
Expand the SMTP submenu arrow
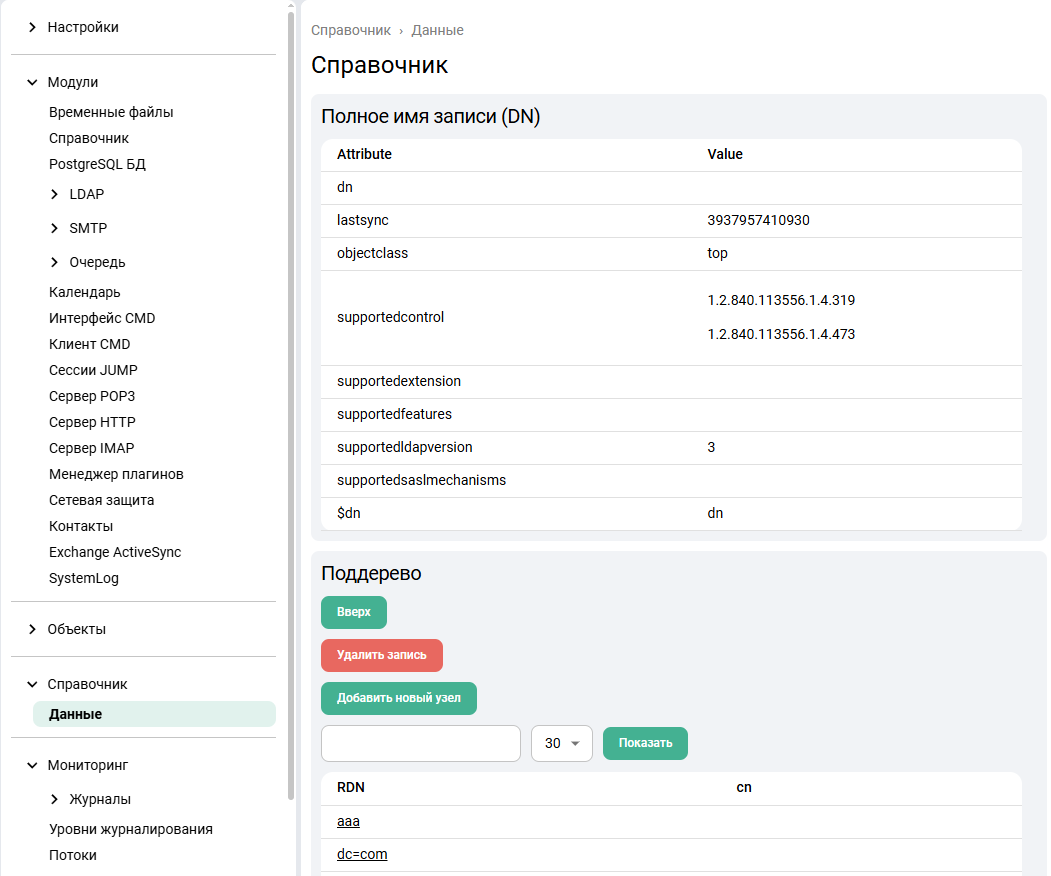pos(54,228)
